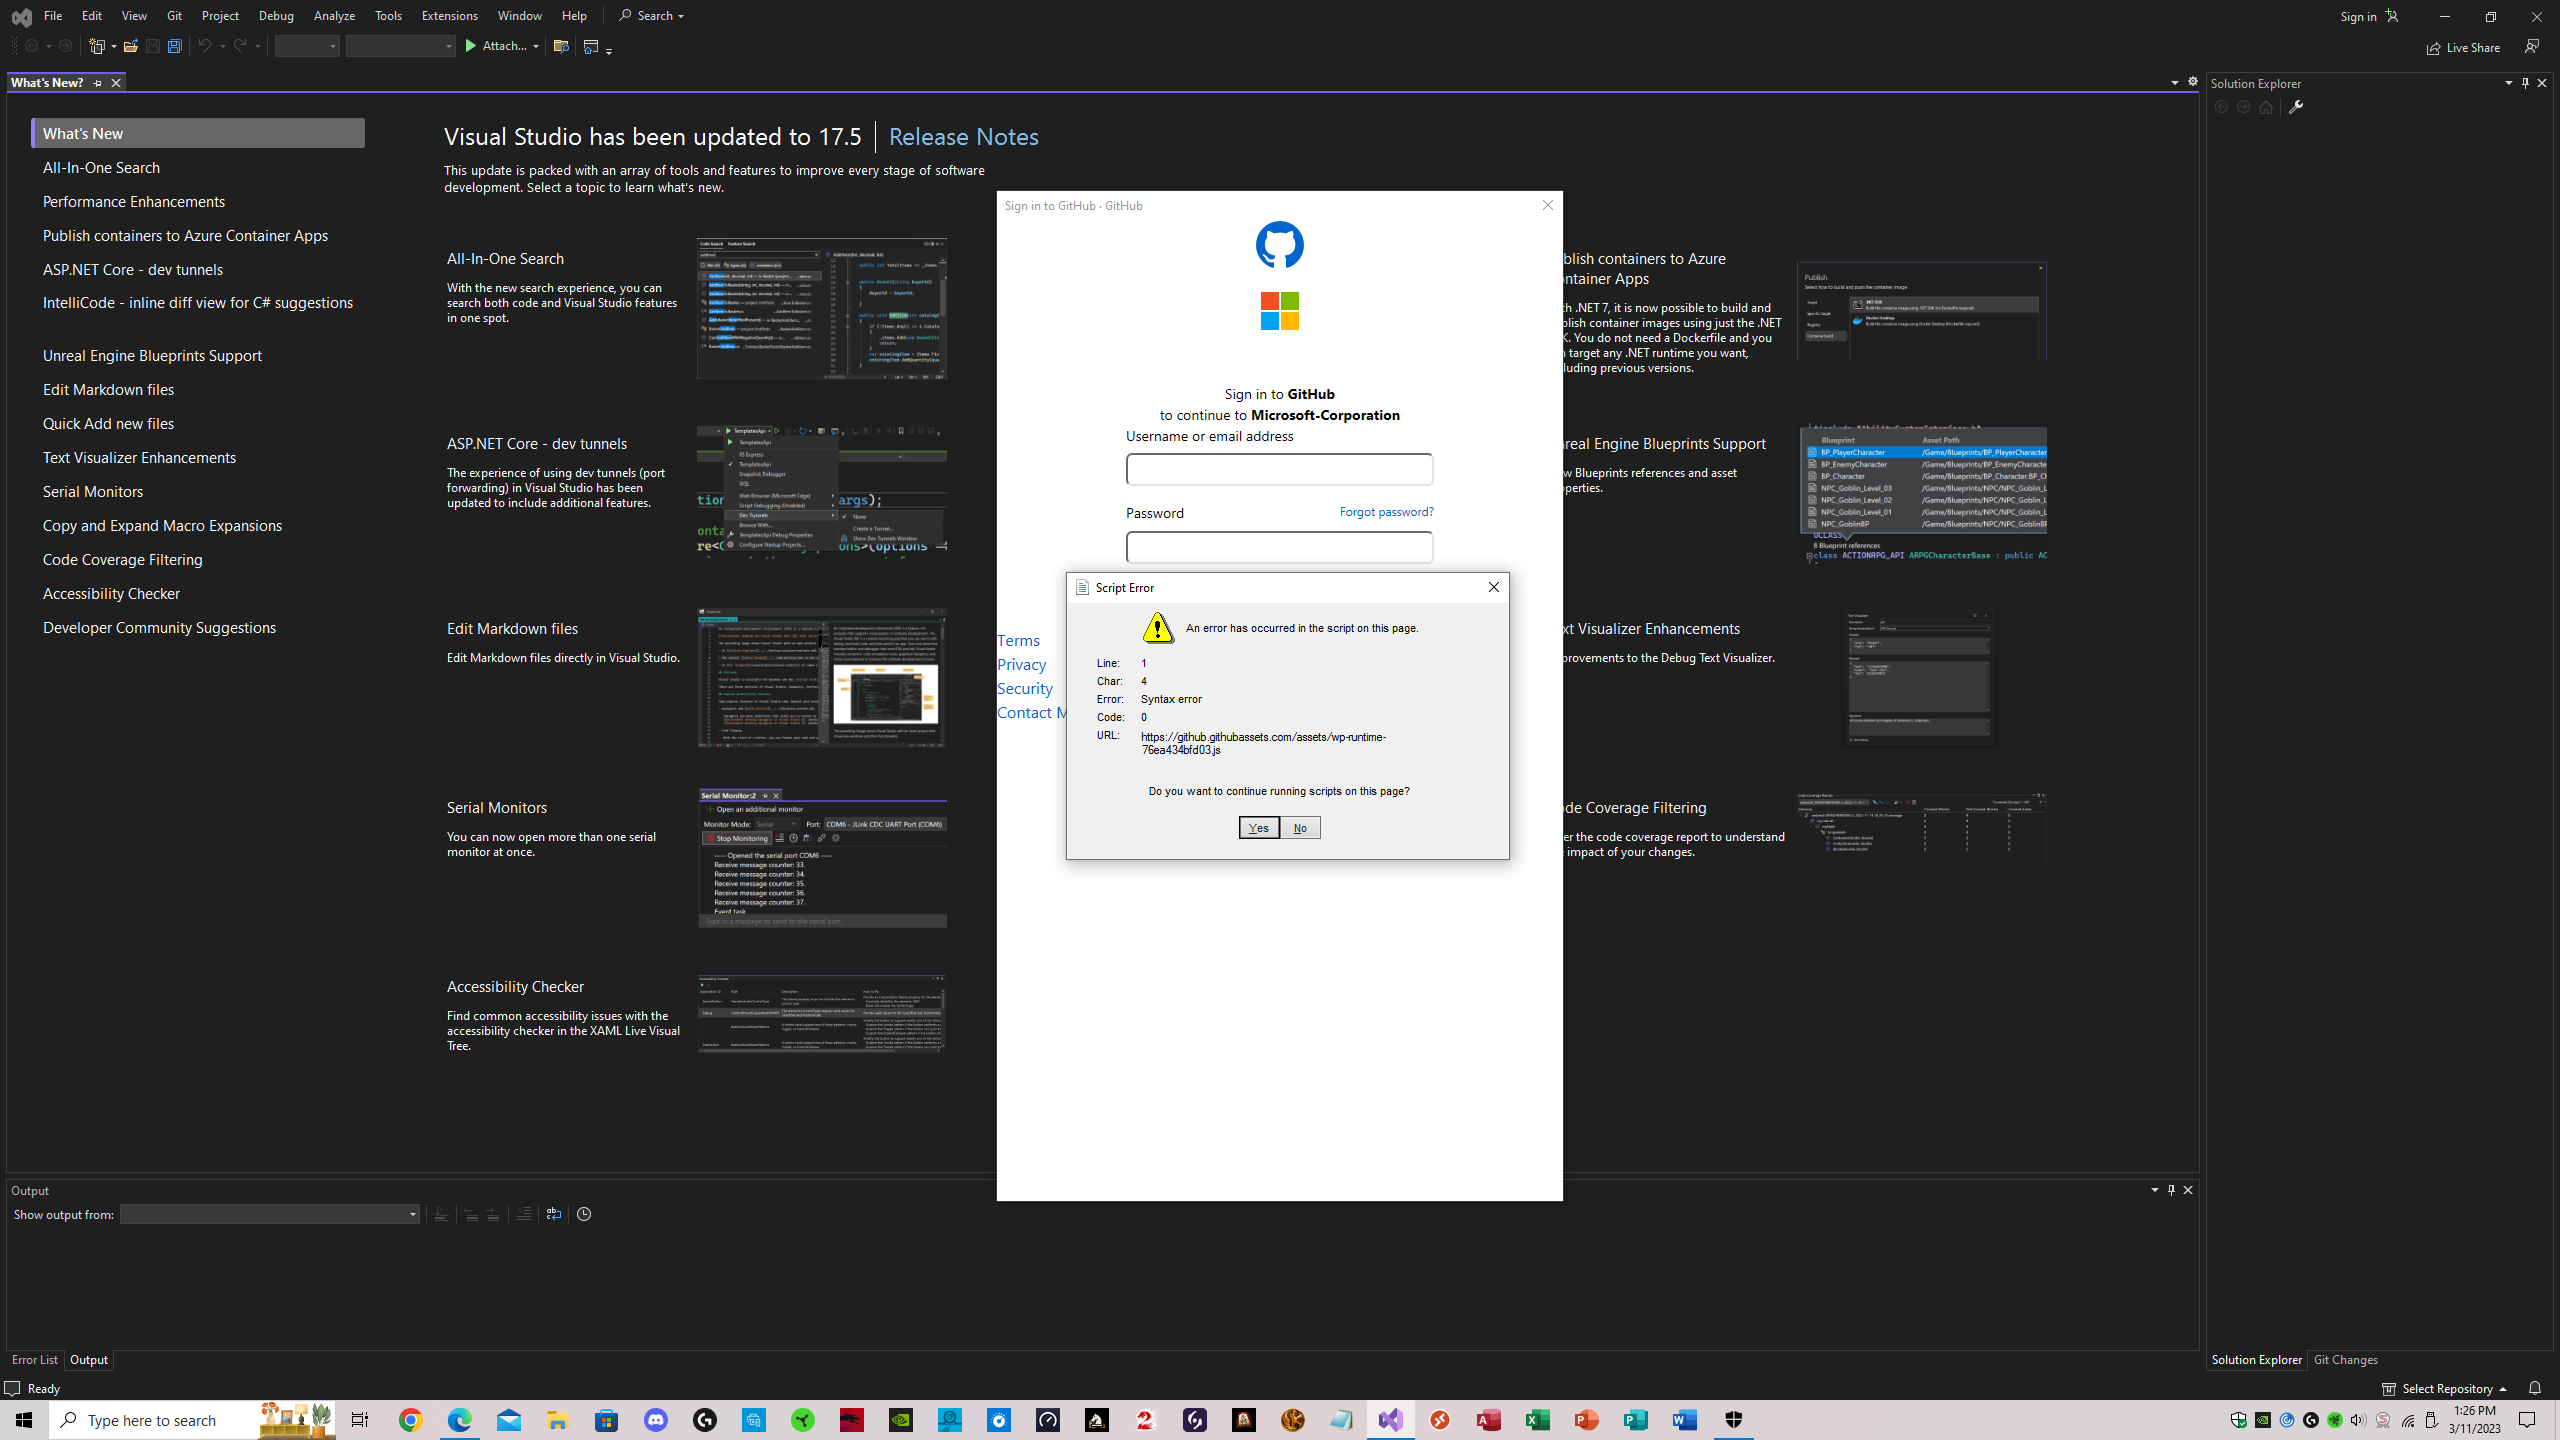Open Microsoft Word from the taskbar
This screenshot has height=1440, width=2560.
(1684, 1420)
